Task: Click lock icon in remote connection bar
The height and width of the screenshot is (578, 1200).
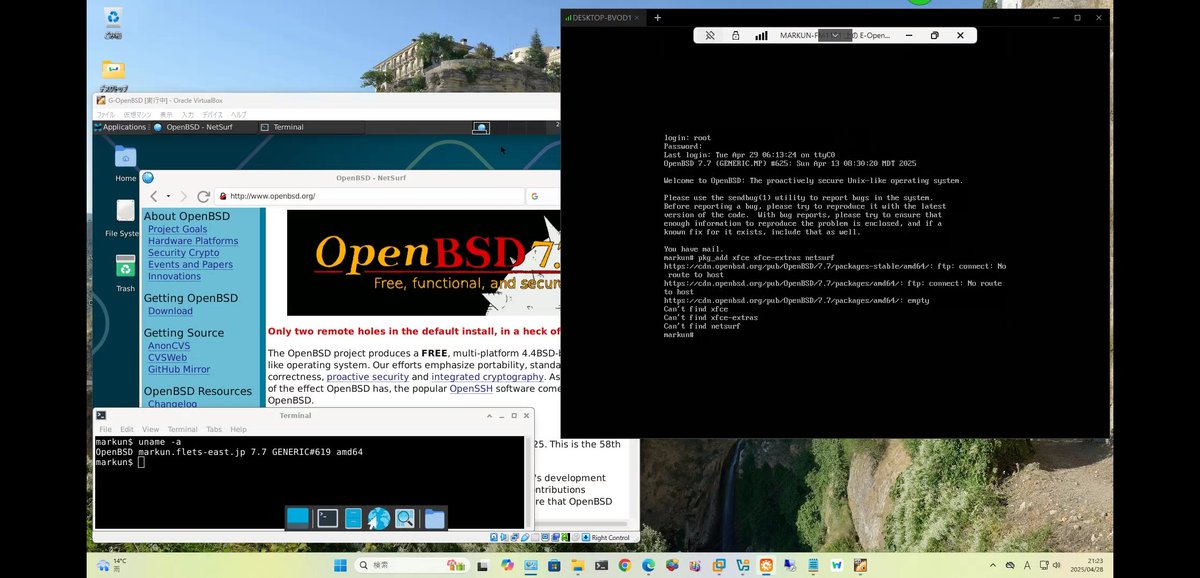Action: pos(735,35)
